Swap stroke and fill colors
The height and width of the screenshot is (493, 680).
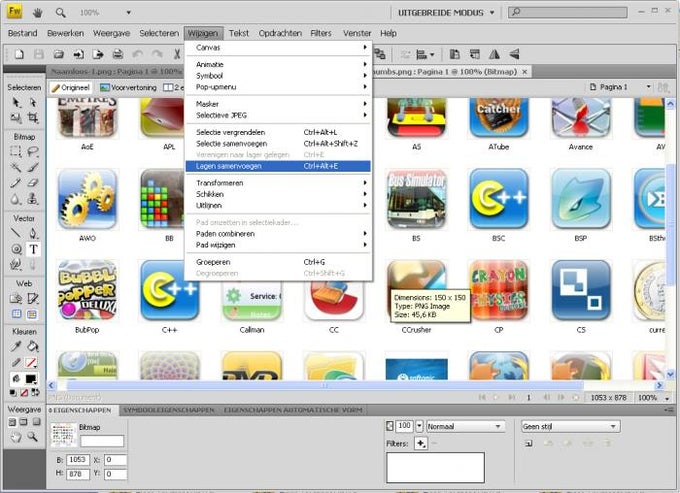(x=36, y=392)
